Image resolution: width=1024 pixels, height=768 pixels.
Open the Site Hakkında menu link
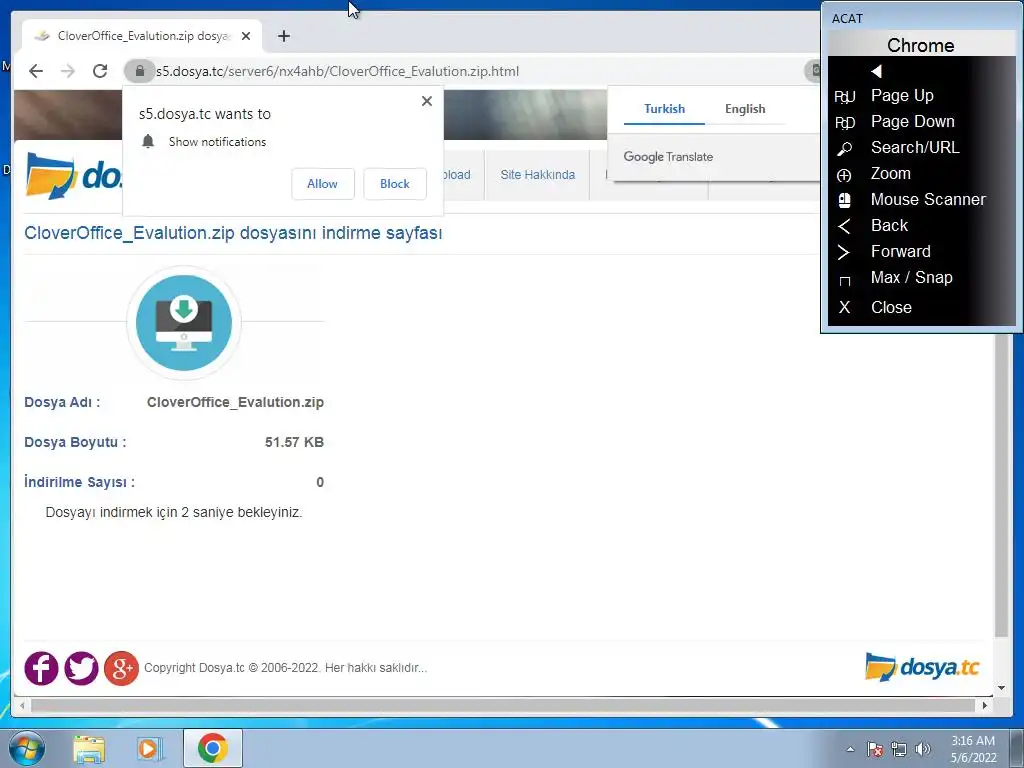pyautogui.click(x=537, y=175)
